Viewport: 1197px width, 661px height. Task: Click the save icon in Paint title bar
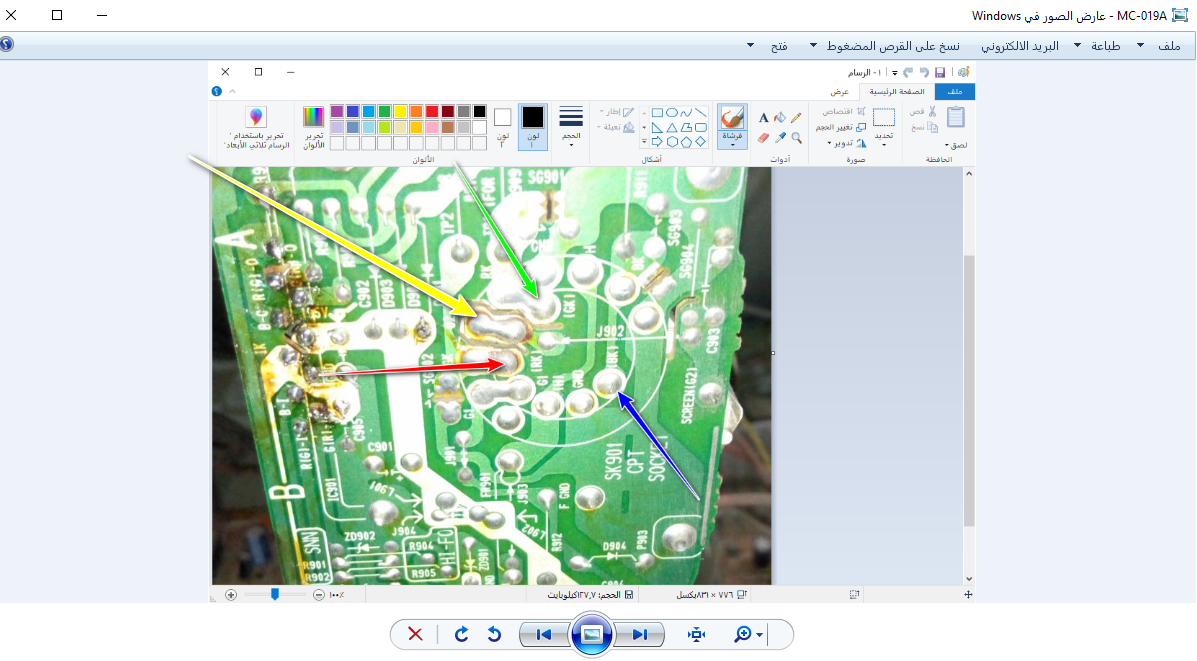(940, 72)
